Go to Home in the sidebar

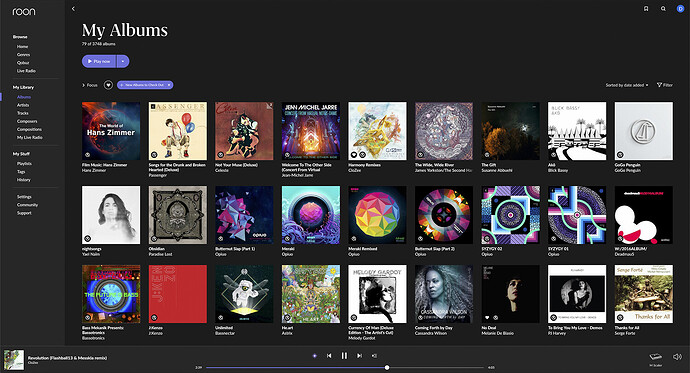[22, 47]
